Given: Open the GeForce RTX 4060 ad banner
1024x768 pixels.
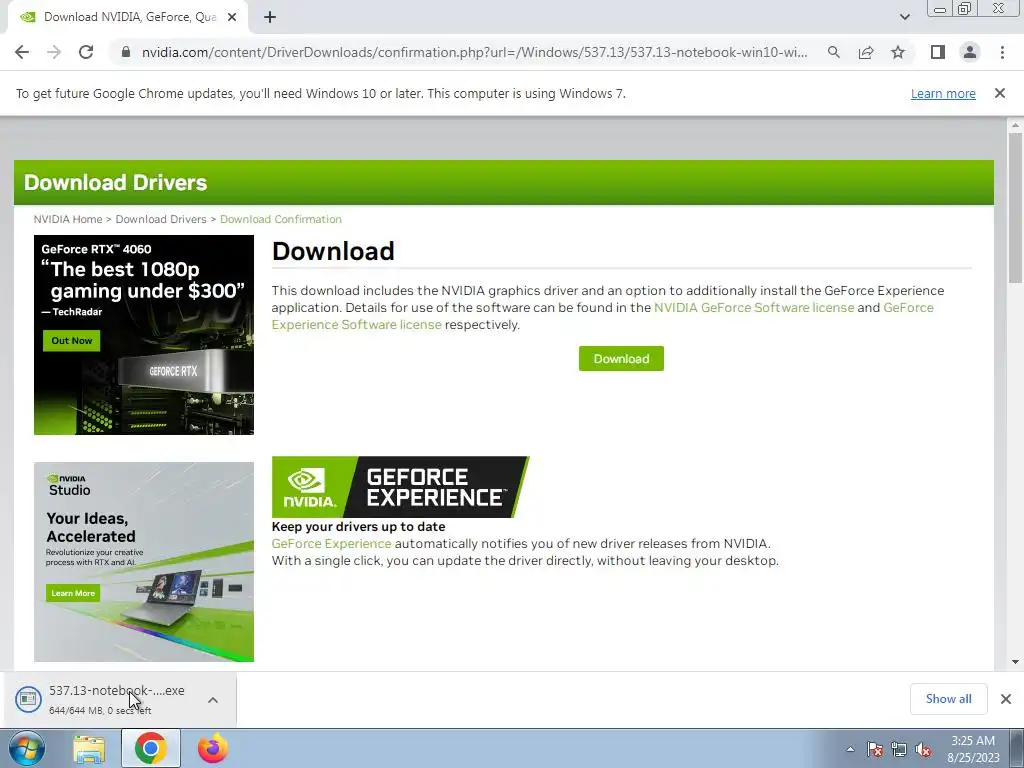Looking at the screenshot, I should (144, 334).
